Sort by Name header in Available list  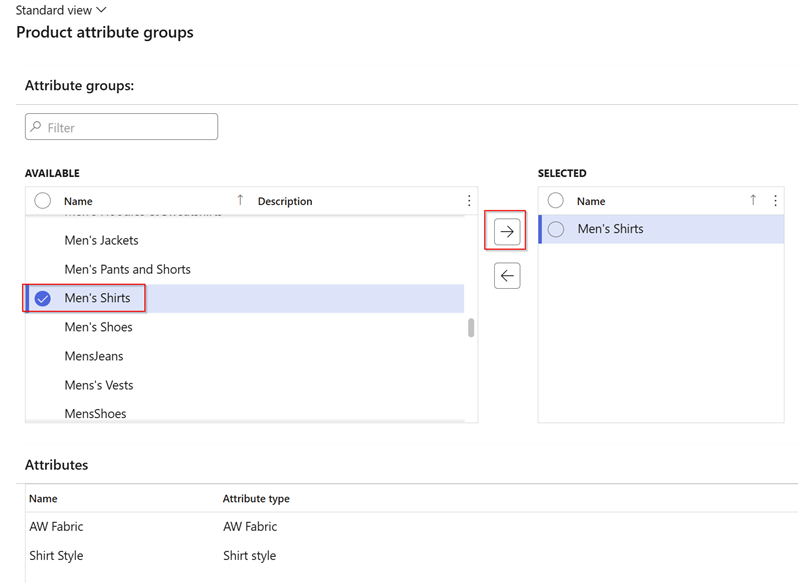[x=78, y=201]
